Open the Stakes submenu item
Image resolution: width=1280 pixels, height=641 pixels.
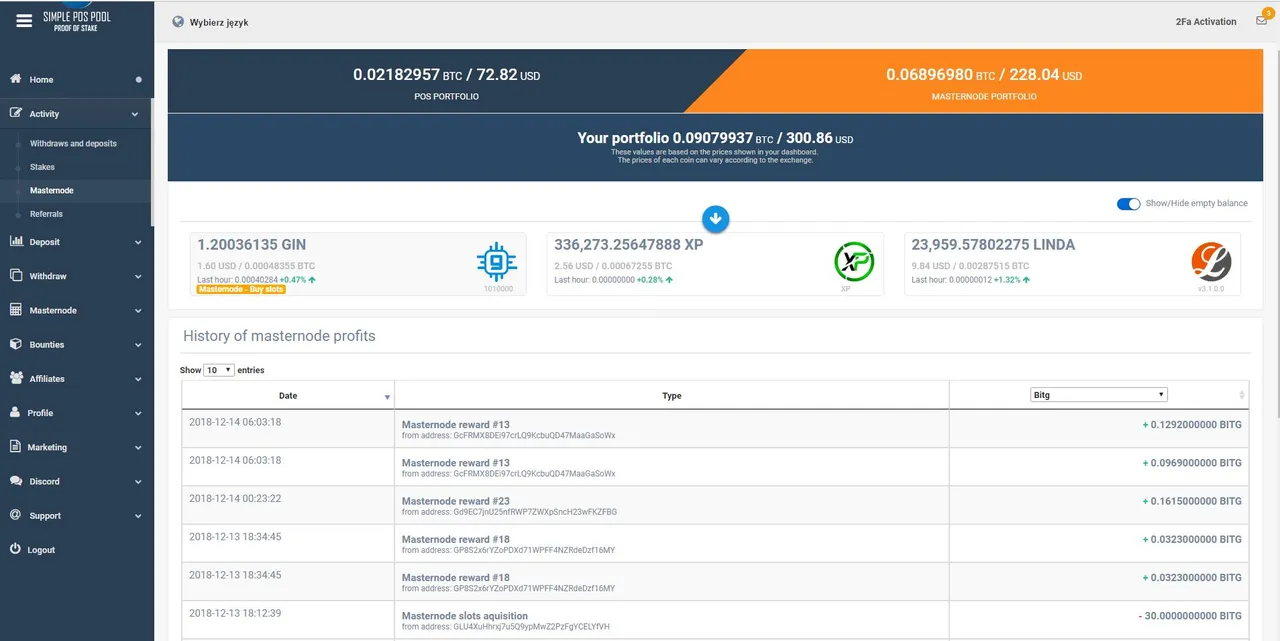(x=42, y=167)
